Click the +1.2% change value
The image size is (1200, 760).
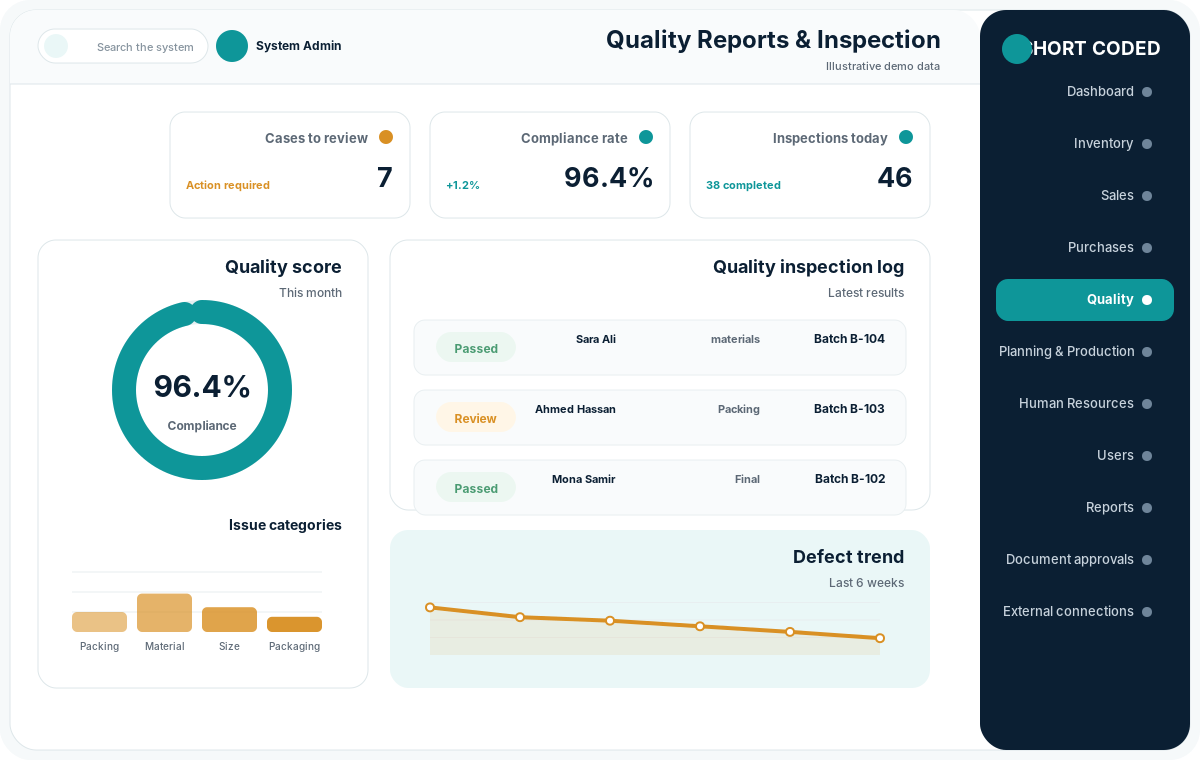pyautogui.click(x=463, y=185)
